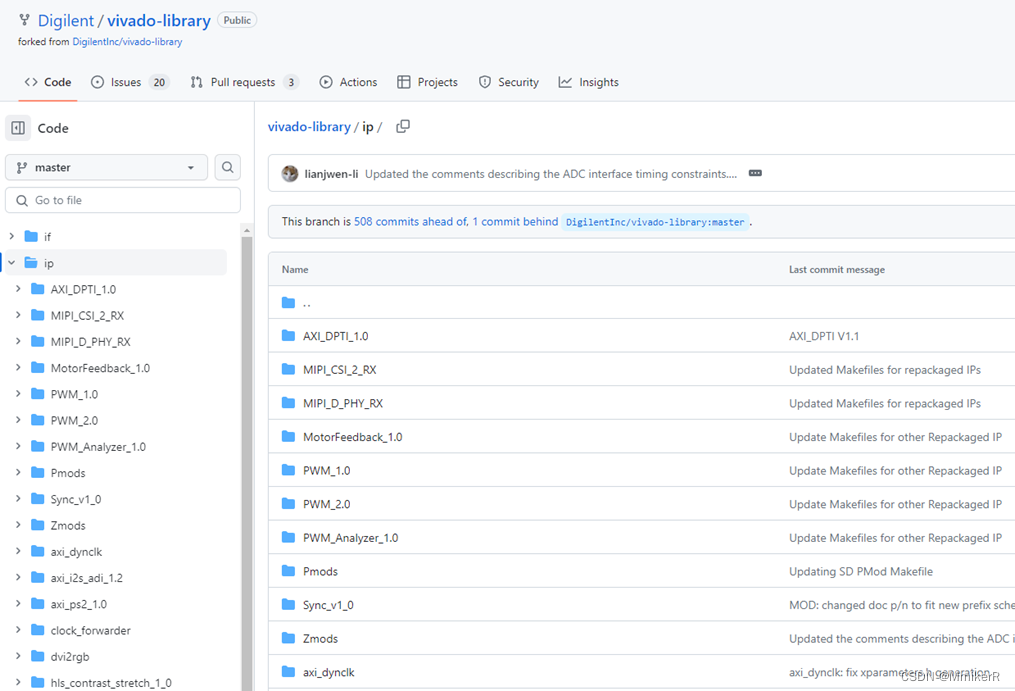
Task: Copy path using icon after ip /
Action: 403,126
